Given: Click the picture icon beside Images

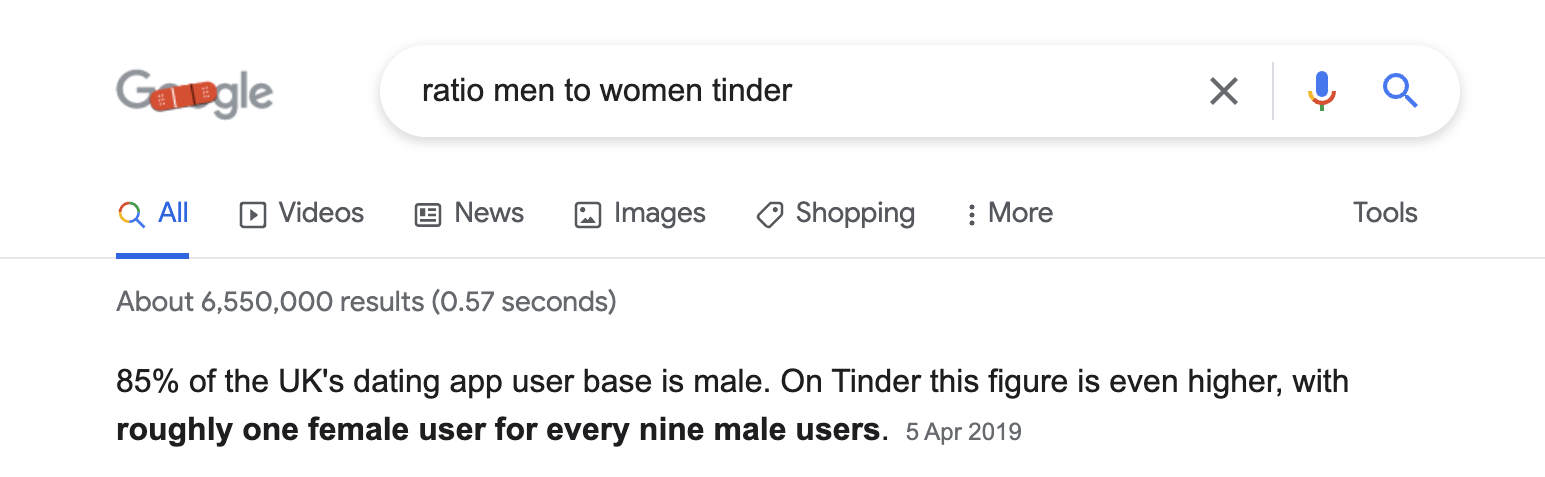Looking at the screenshot, I should pos(588,214).
